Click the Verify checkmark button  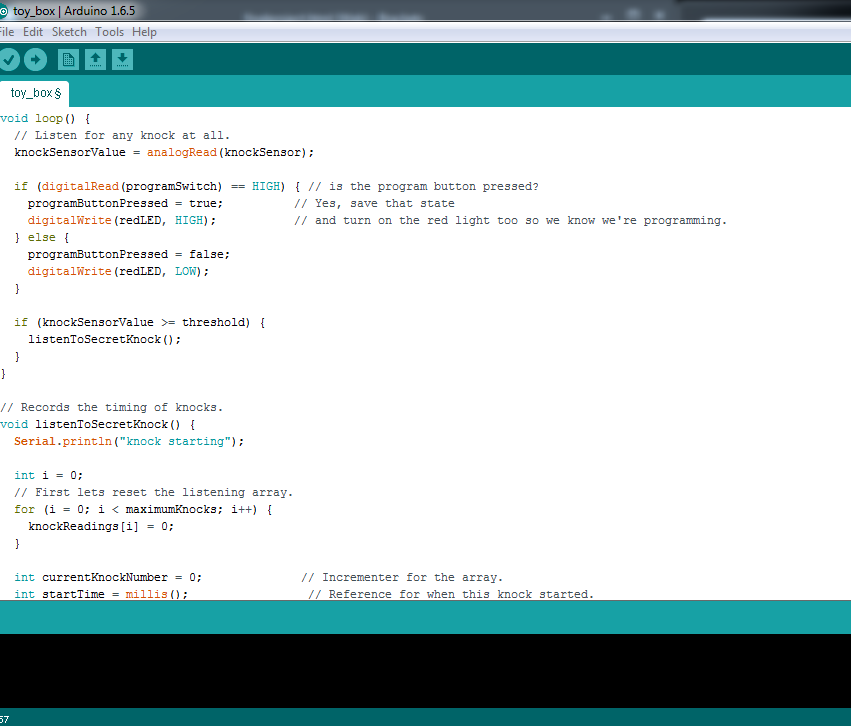click(x=9, y=60)
